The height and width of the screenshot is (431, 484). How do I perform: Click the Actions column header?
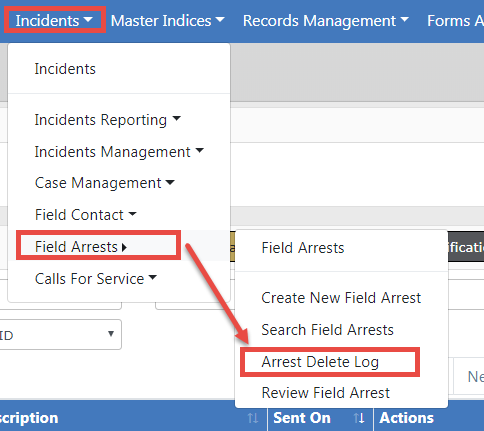pos(407,418)
